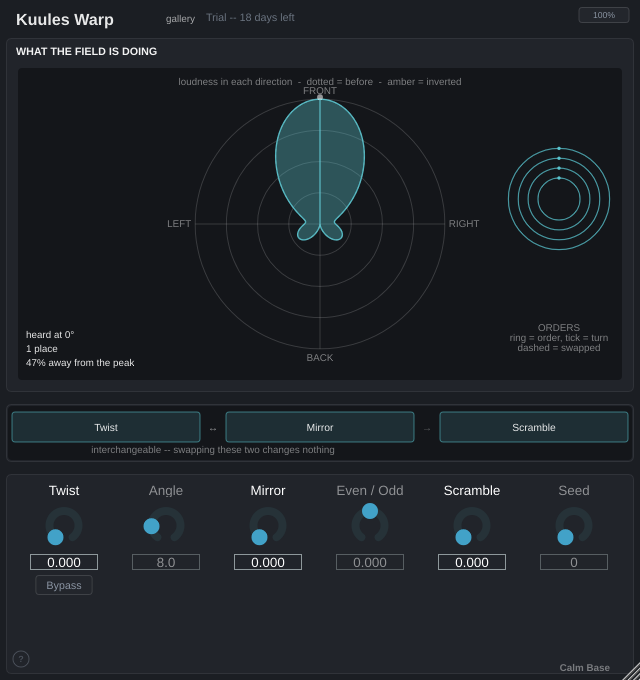The width and height of the screenshot is (640, 680).
Task: Click the '47% away from the peak' text
Action: click(x=80, y=363)
